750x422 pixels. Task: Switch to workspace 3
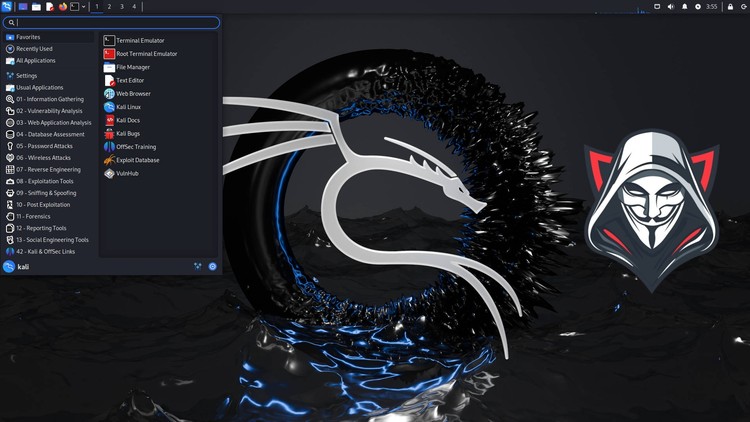click(x=122, y=6)
